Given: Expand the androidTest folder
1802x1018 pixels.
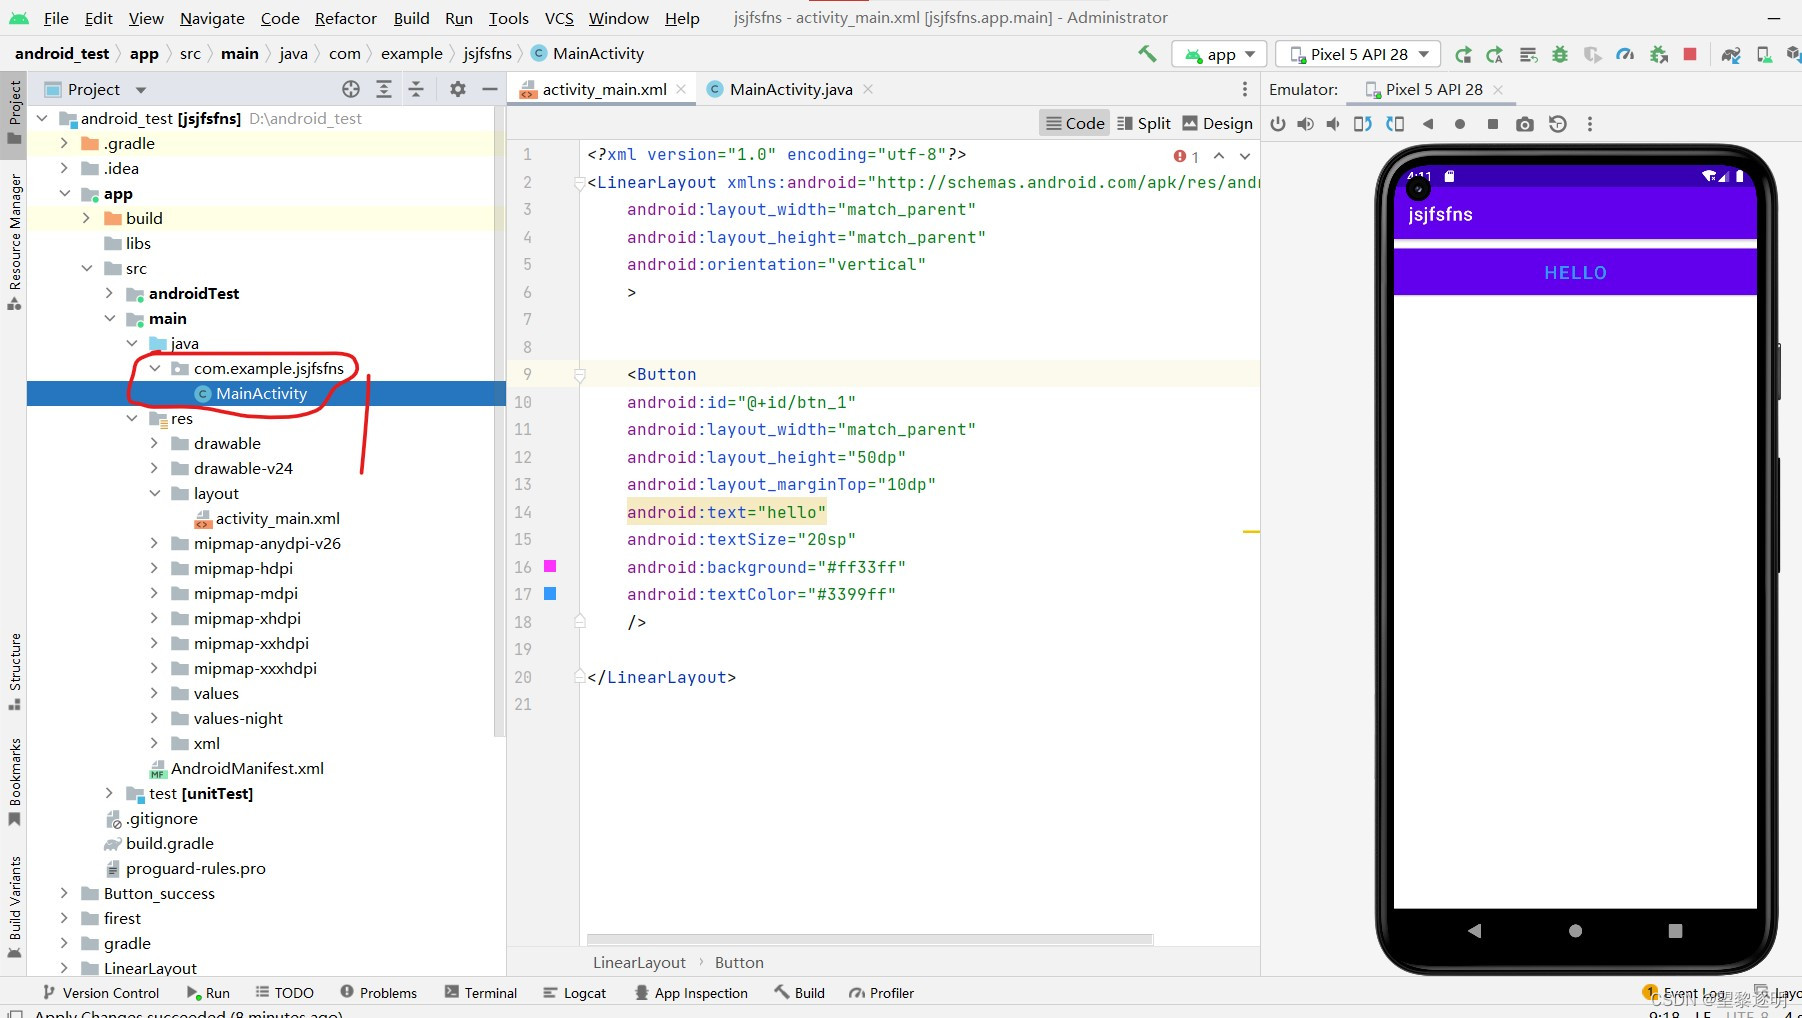Looking at the screenshot, I should point(110,293).
